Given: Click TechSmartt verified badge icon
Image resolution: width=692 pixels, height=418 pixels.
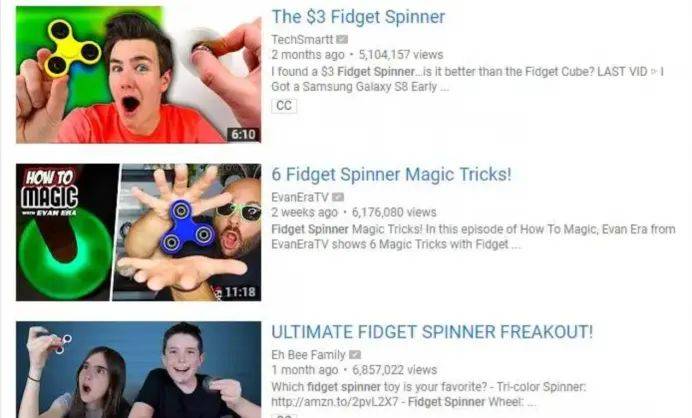Looking at the screenshot, I should coord(342,39).
